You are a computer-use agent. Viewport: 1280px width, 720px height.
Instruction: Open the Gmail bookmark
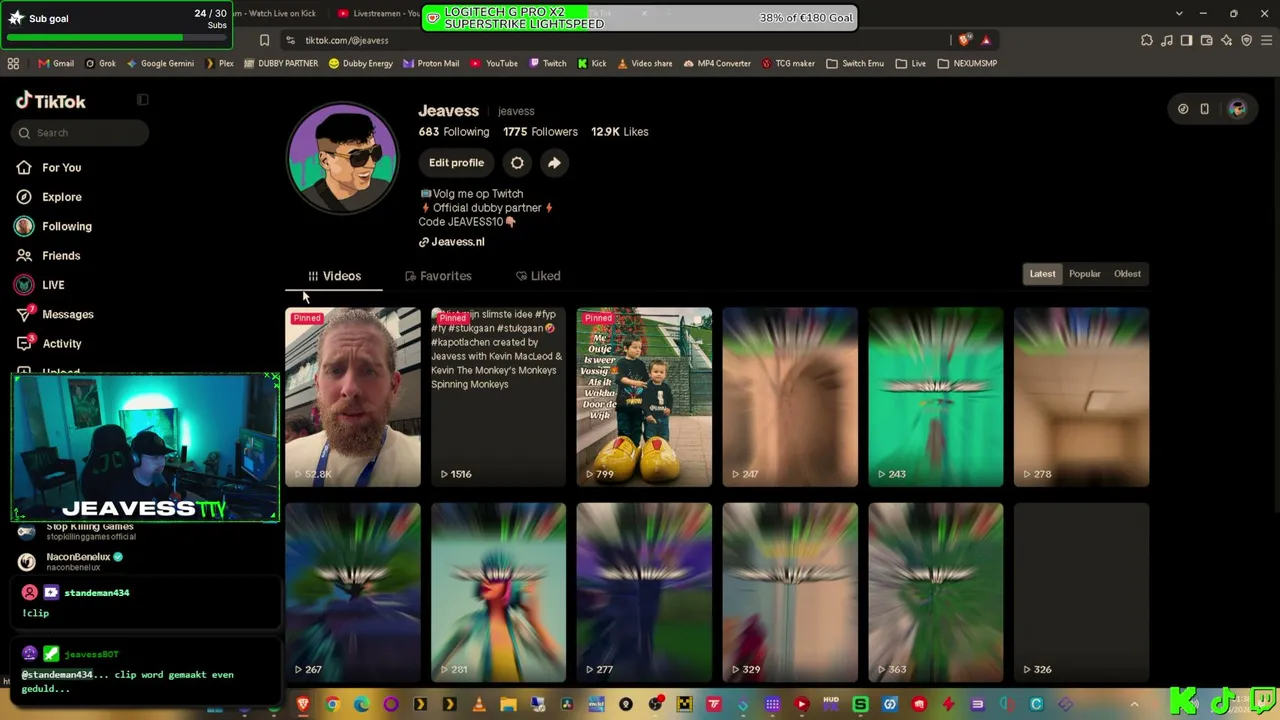coord(56,63)
